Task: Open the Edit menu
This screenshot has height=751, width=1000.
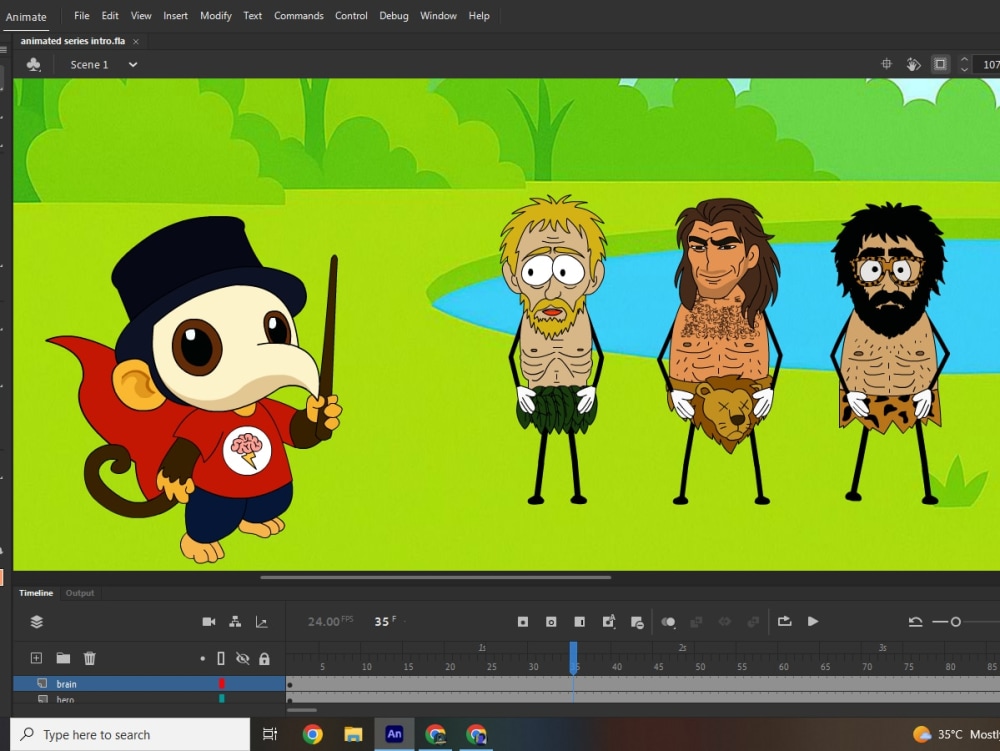Action: 110,15
